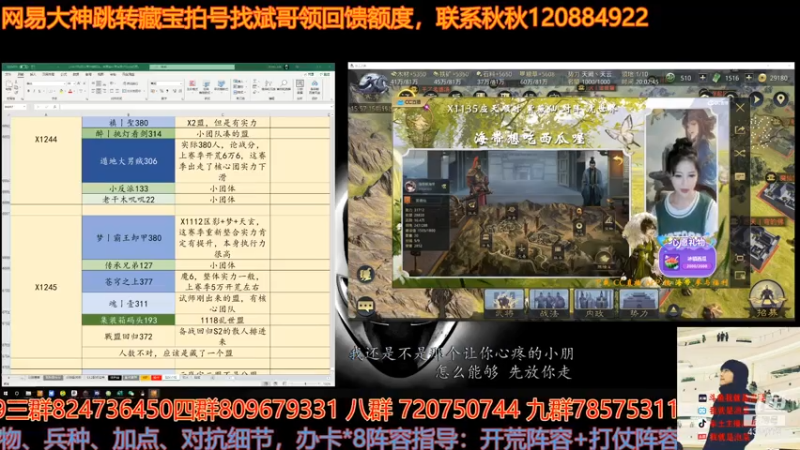This screenshot has height=450, width=800.
Task: Click the map location pin icon
Action: [x=780, y=99]
